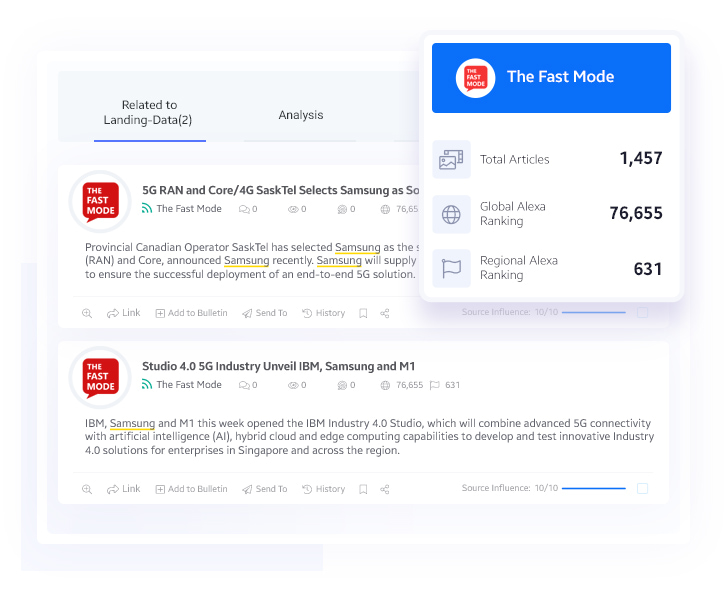Open the SaskTel Selects Samsung article title
726x591 pixels.
click(281, 190)
